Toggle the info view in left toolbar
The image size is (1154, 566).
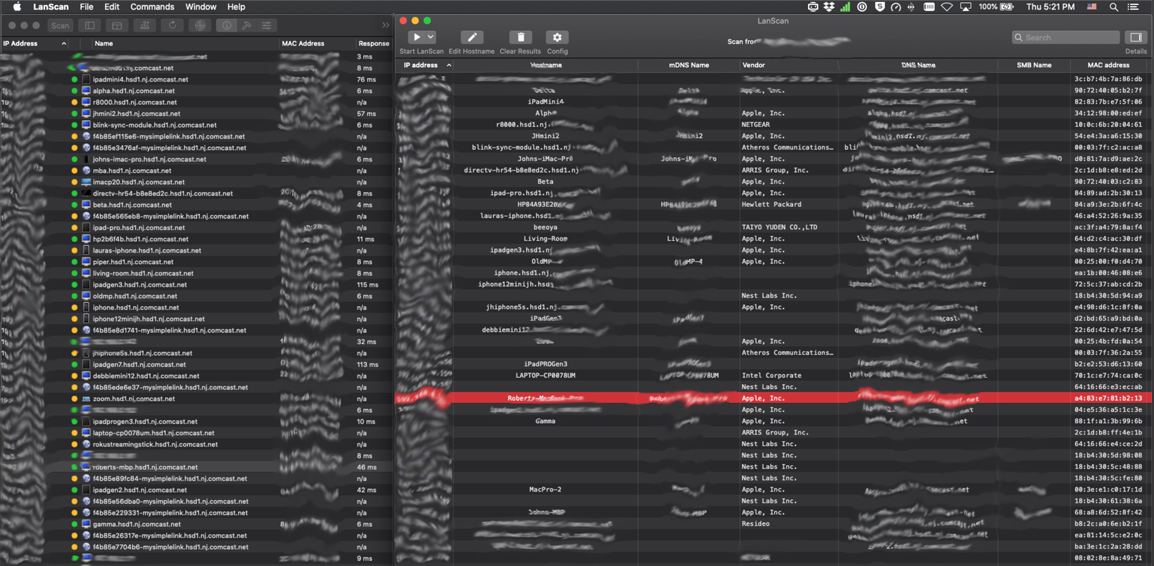(x=227, y=25)
